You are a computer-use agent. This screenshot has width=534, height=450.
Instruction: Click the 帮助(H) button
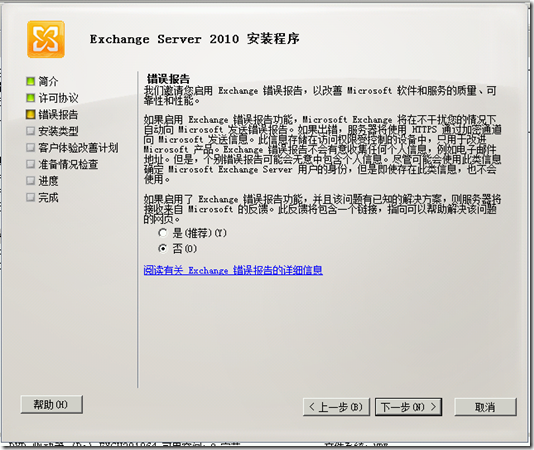[51, 405]
